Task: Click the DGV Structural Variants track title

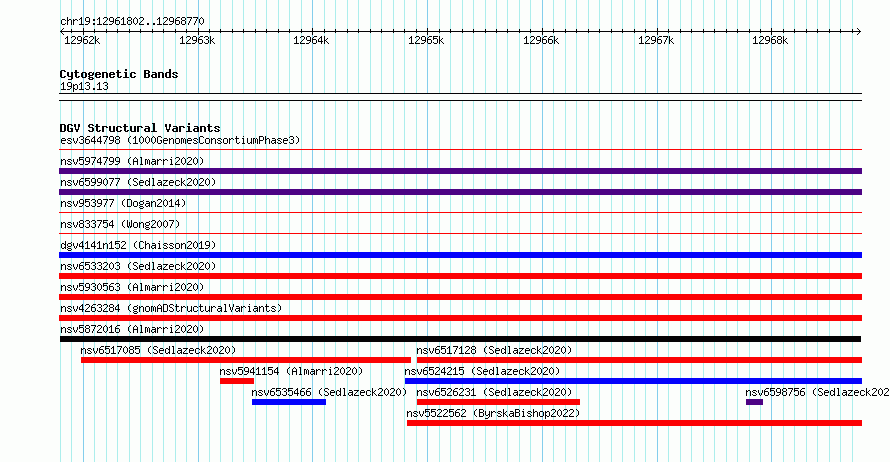Action: [x=140, y=128]
